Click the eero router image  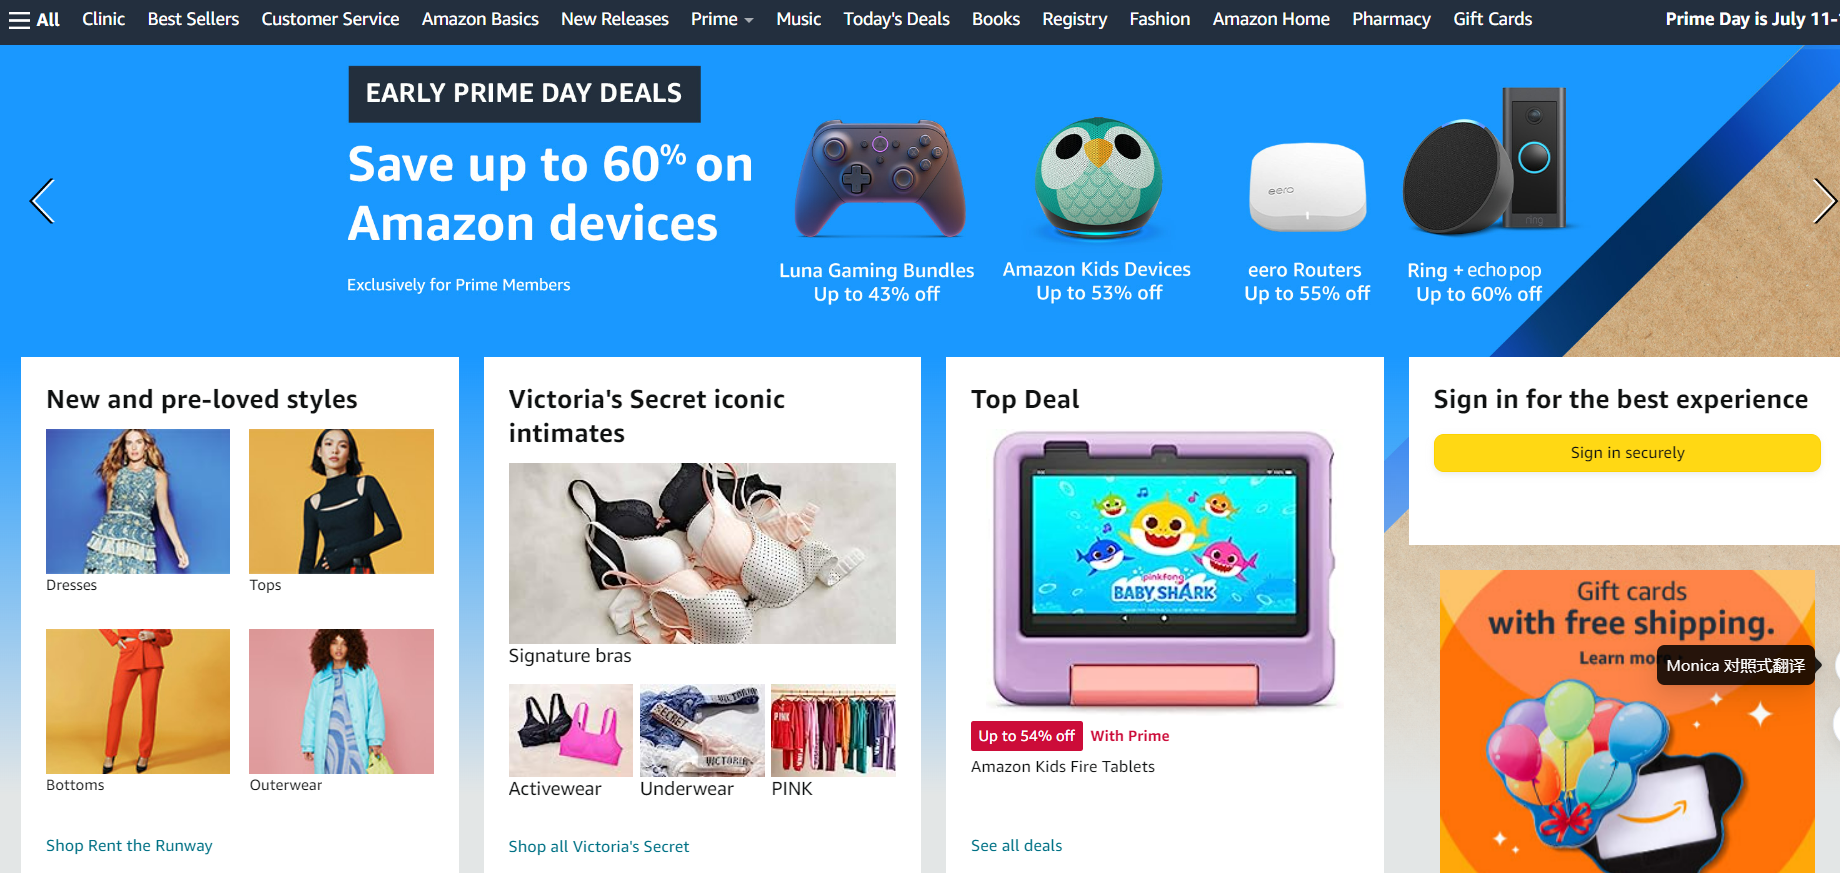[x=1307, y=187]
